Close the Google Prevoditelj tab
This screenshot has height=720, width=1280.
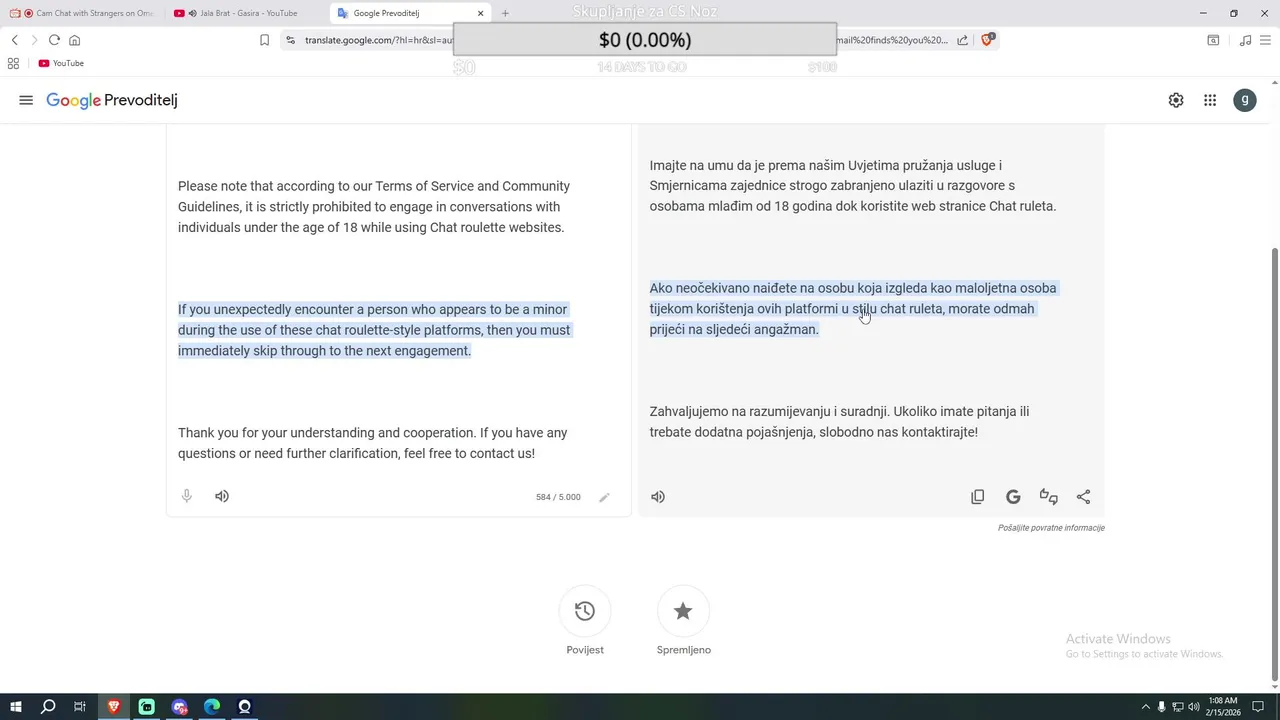481,13
